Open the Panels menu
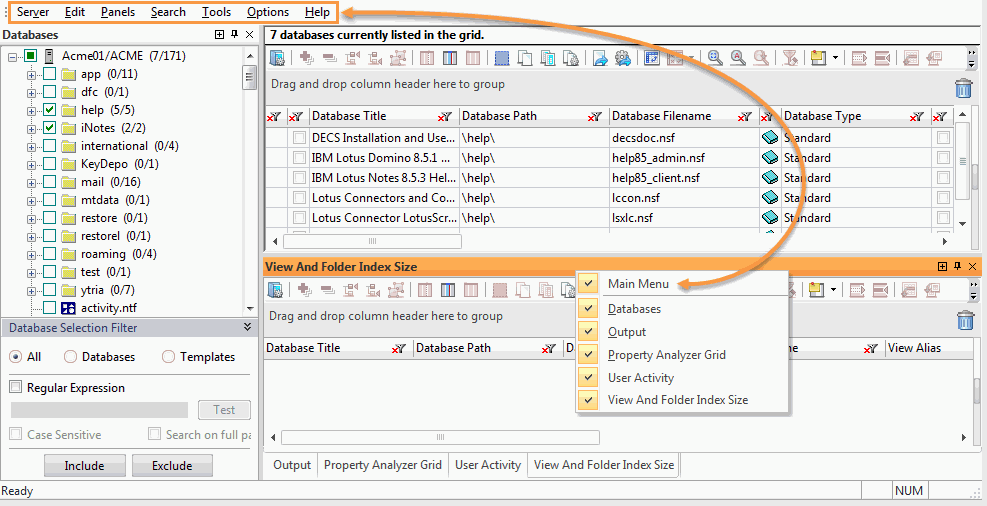The image size is (987, 506). tap(117, 12)
